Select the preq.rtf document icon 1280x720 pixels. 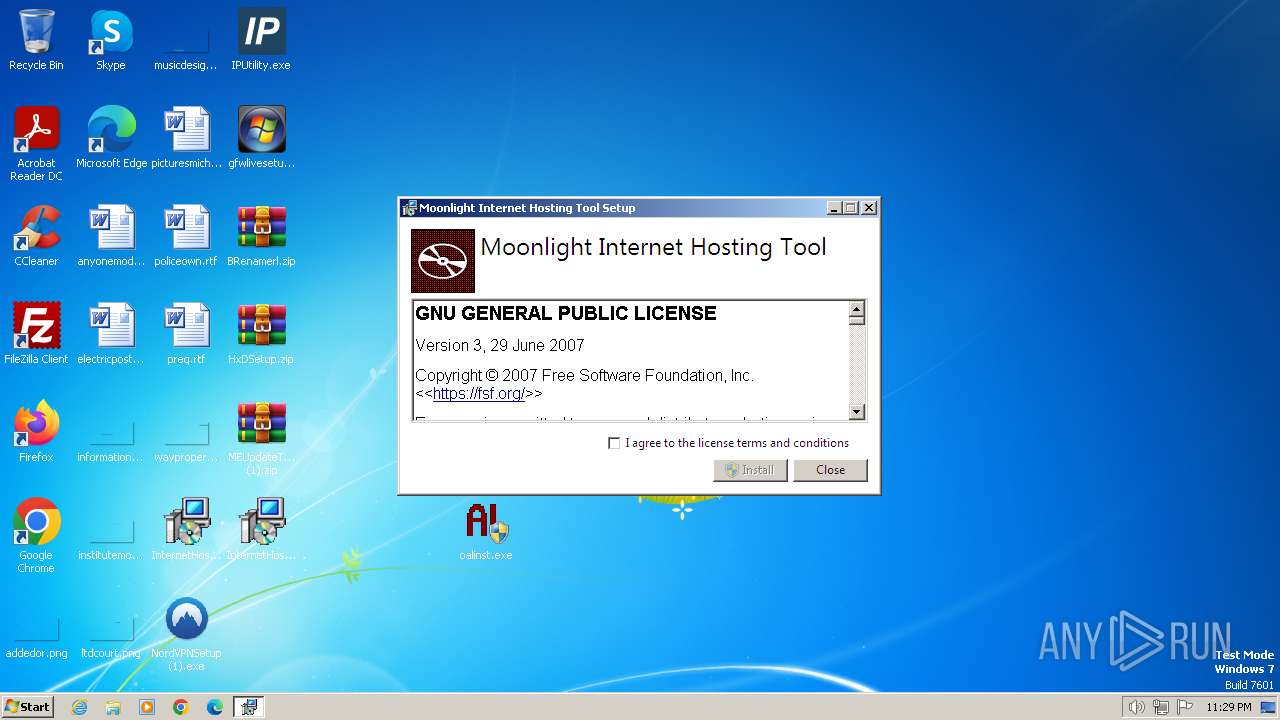(187, 334)
